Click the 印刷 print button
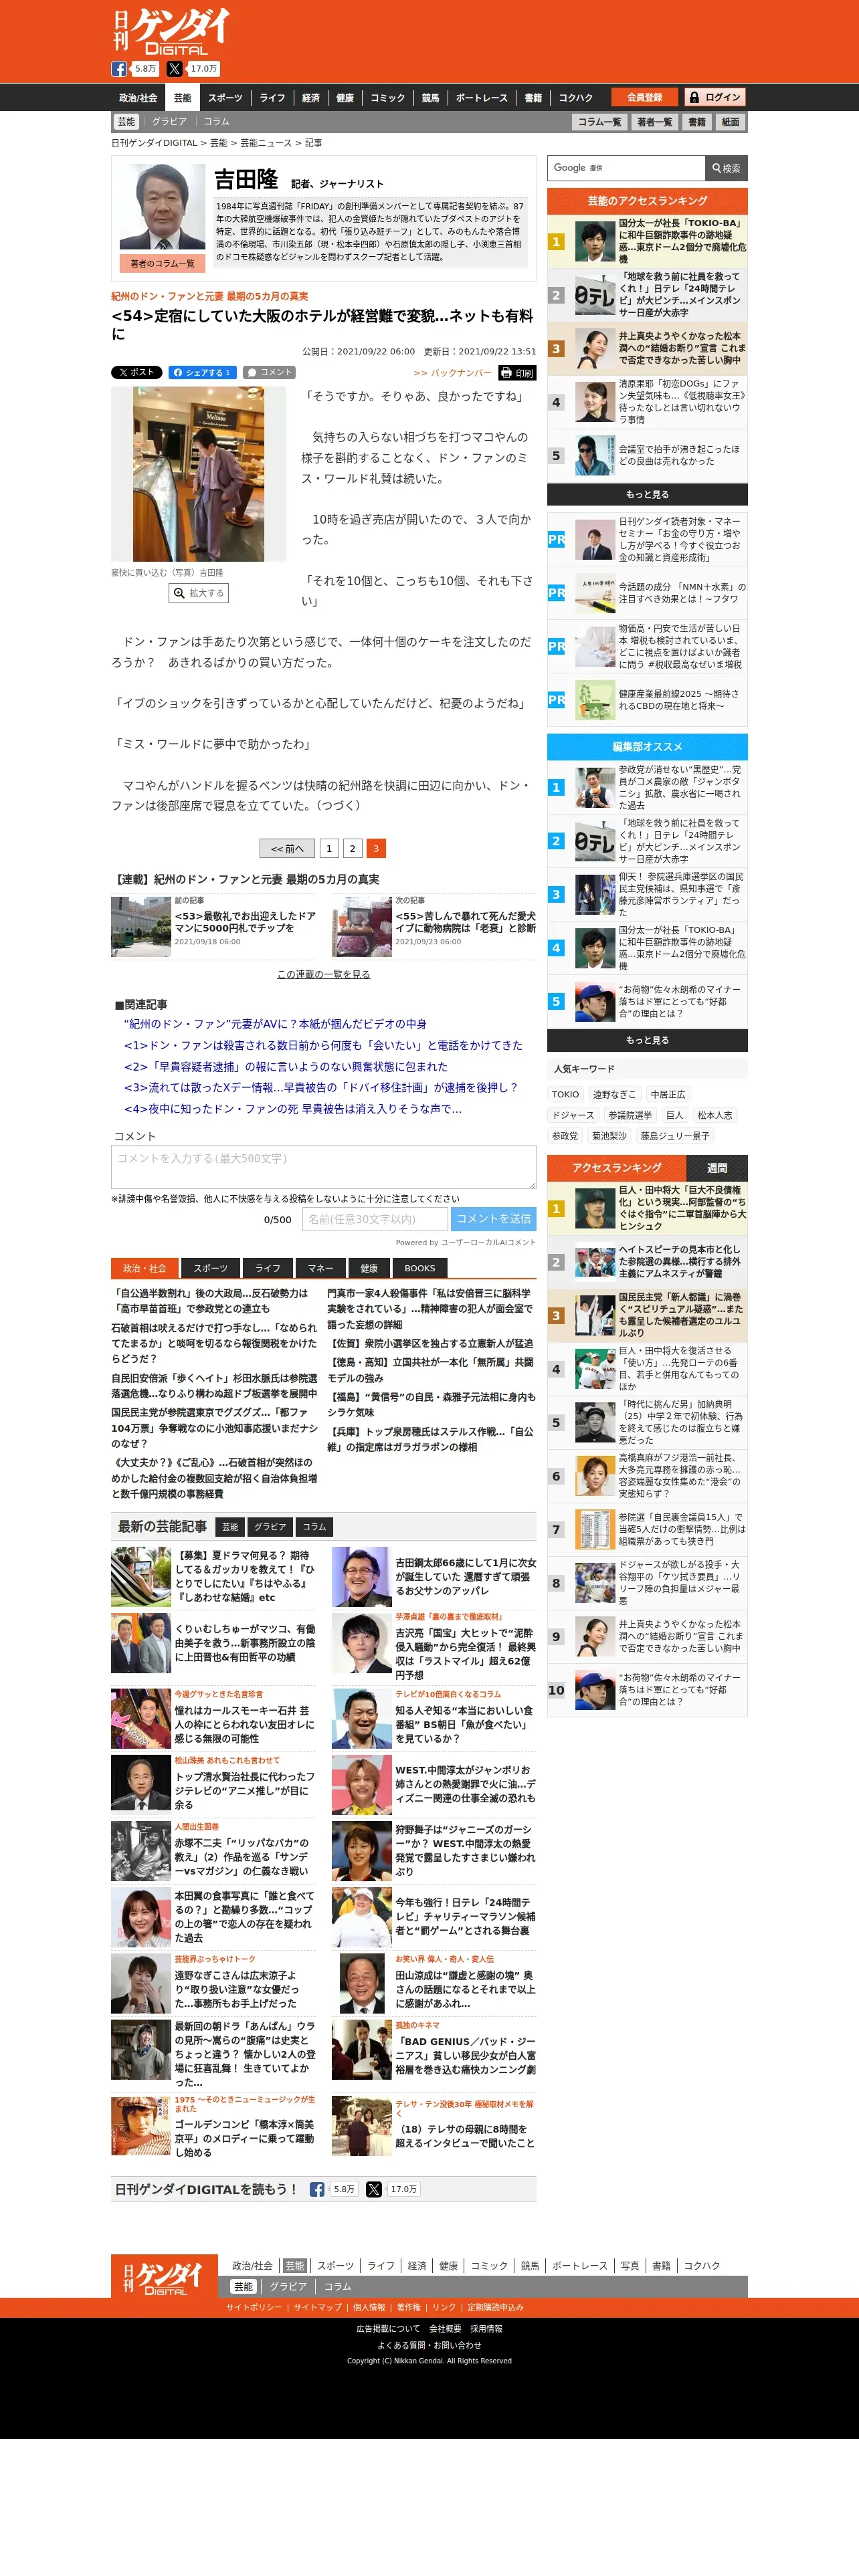The image size is (859, 2576). click(x=517, y=373)
